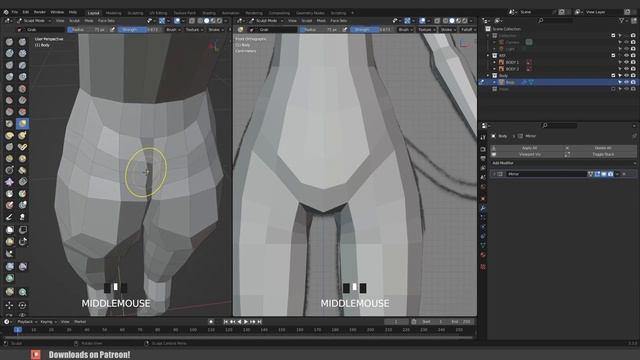Toggle viewport overlays in User Perspective view
This screenshot has width=640, height=360.
pos(177,20)
